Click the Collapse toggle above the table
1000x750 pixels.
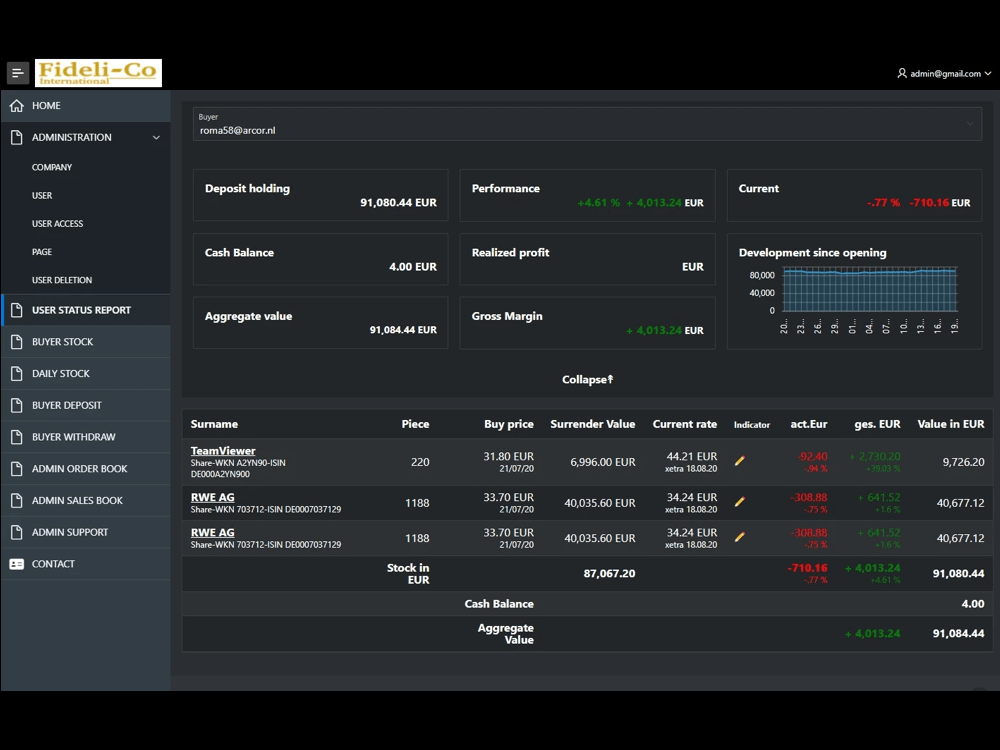(587, 379)
